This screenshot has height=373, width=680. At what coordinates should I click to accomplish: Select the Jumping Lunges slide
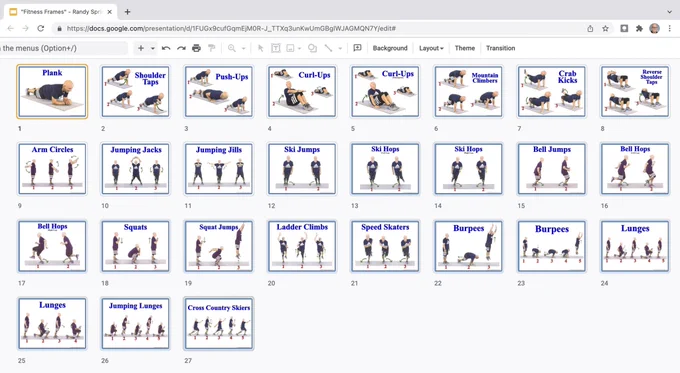click(x=135, y=324)
